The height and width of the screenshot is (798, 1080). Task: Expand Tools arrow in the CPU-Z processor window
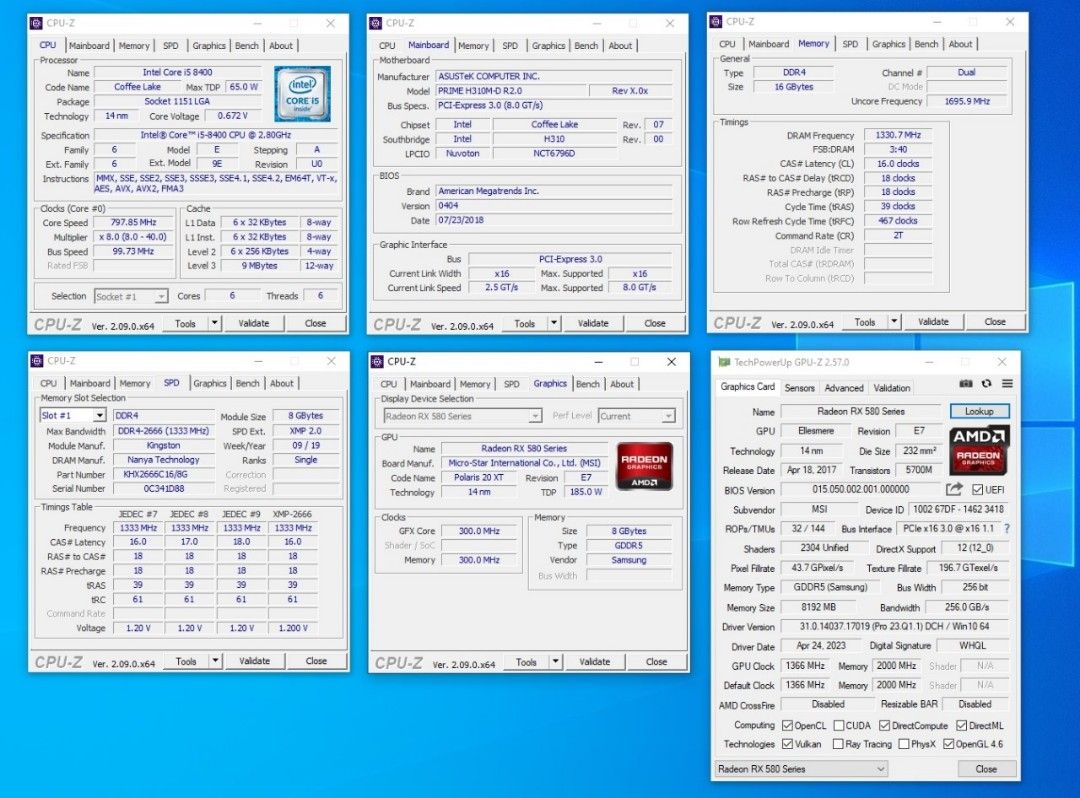[214, 323]
